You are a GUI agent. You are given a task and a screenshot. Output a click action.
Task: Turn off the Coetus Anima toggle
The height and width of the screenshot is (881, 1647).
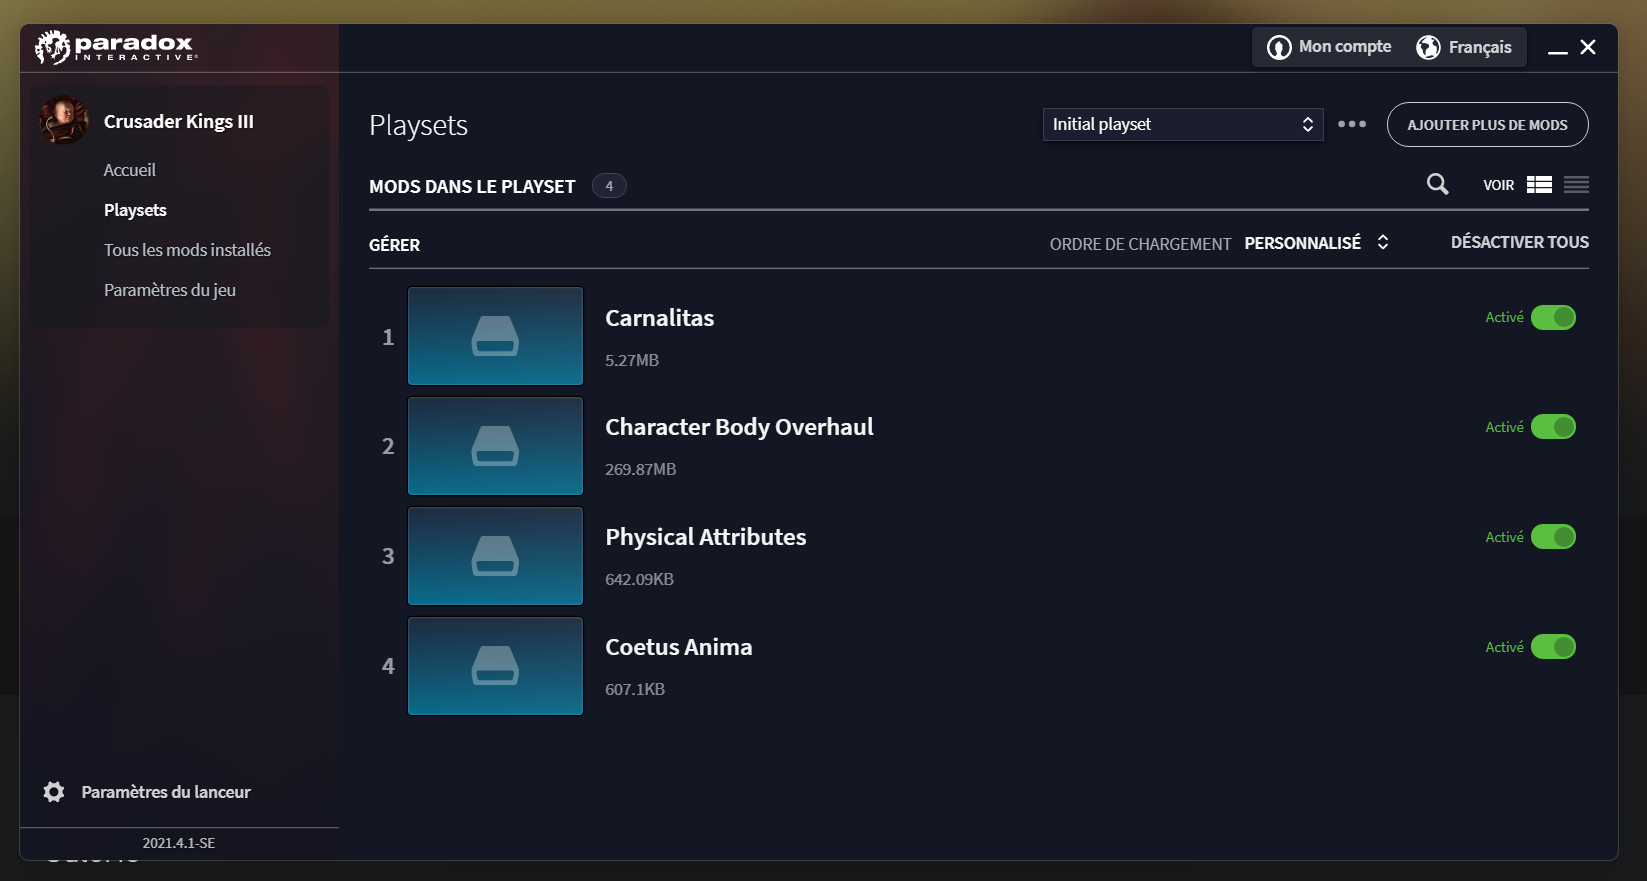pyautogui.click(x=1553, y=647)
